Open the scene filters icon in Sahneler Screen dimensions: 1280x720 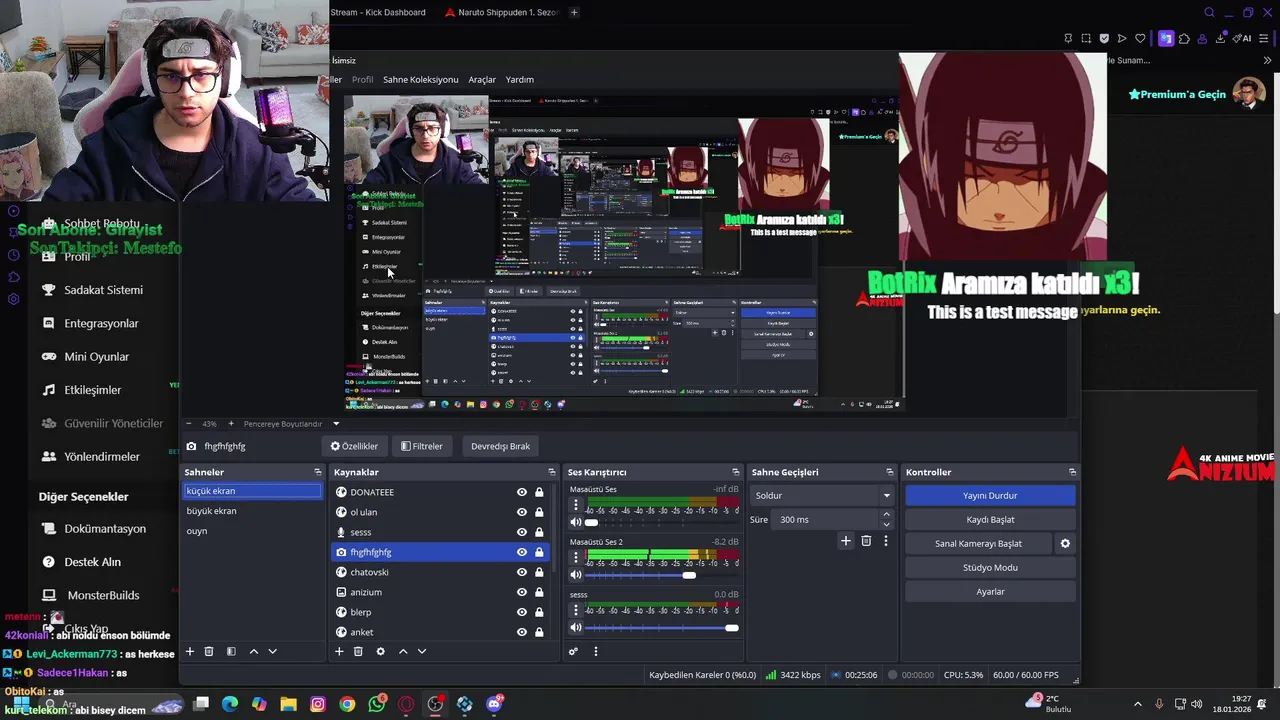click(231, 651)
